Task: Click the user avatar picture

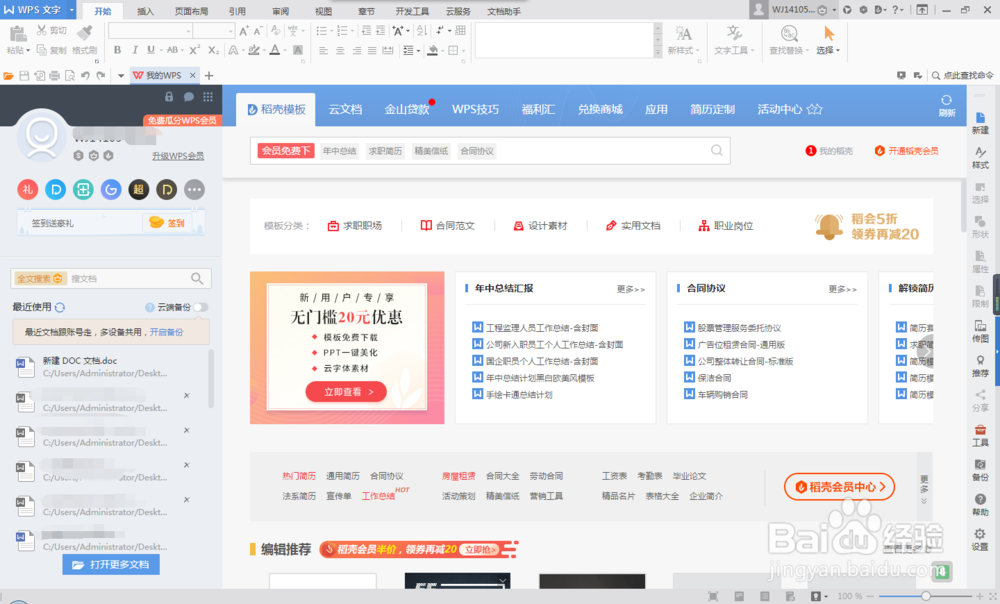Action: click(x=41, y=136)
